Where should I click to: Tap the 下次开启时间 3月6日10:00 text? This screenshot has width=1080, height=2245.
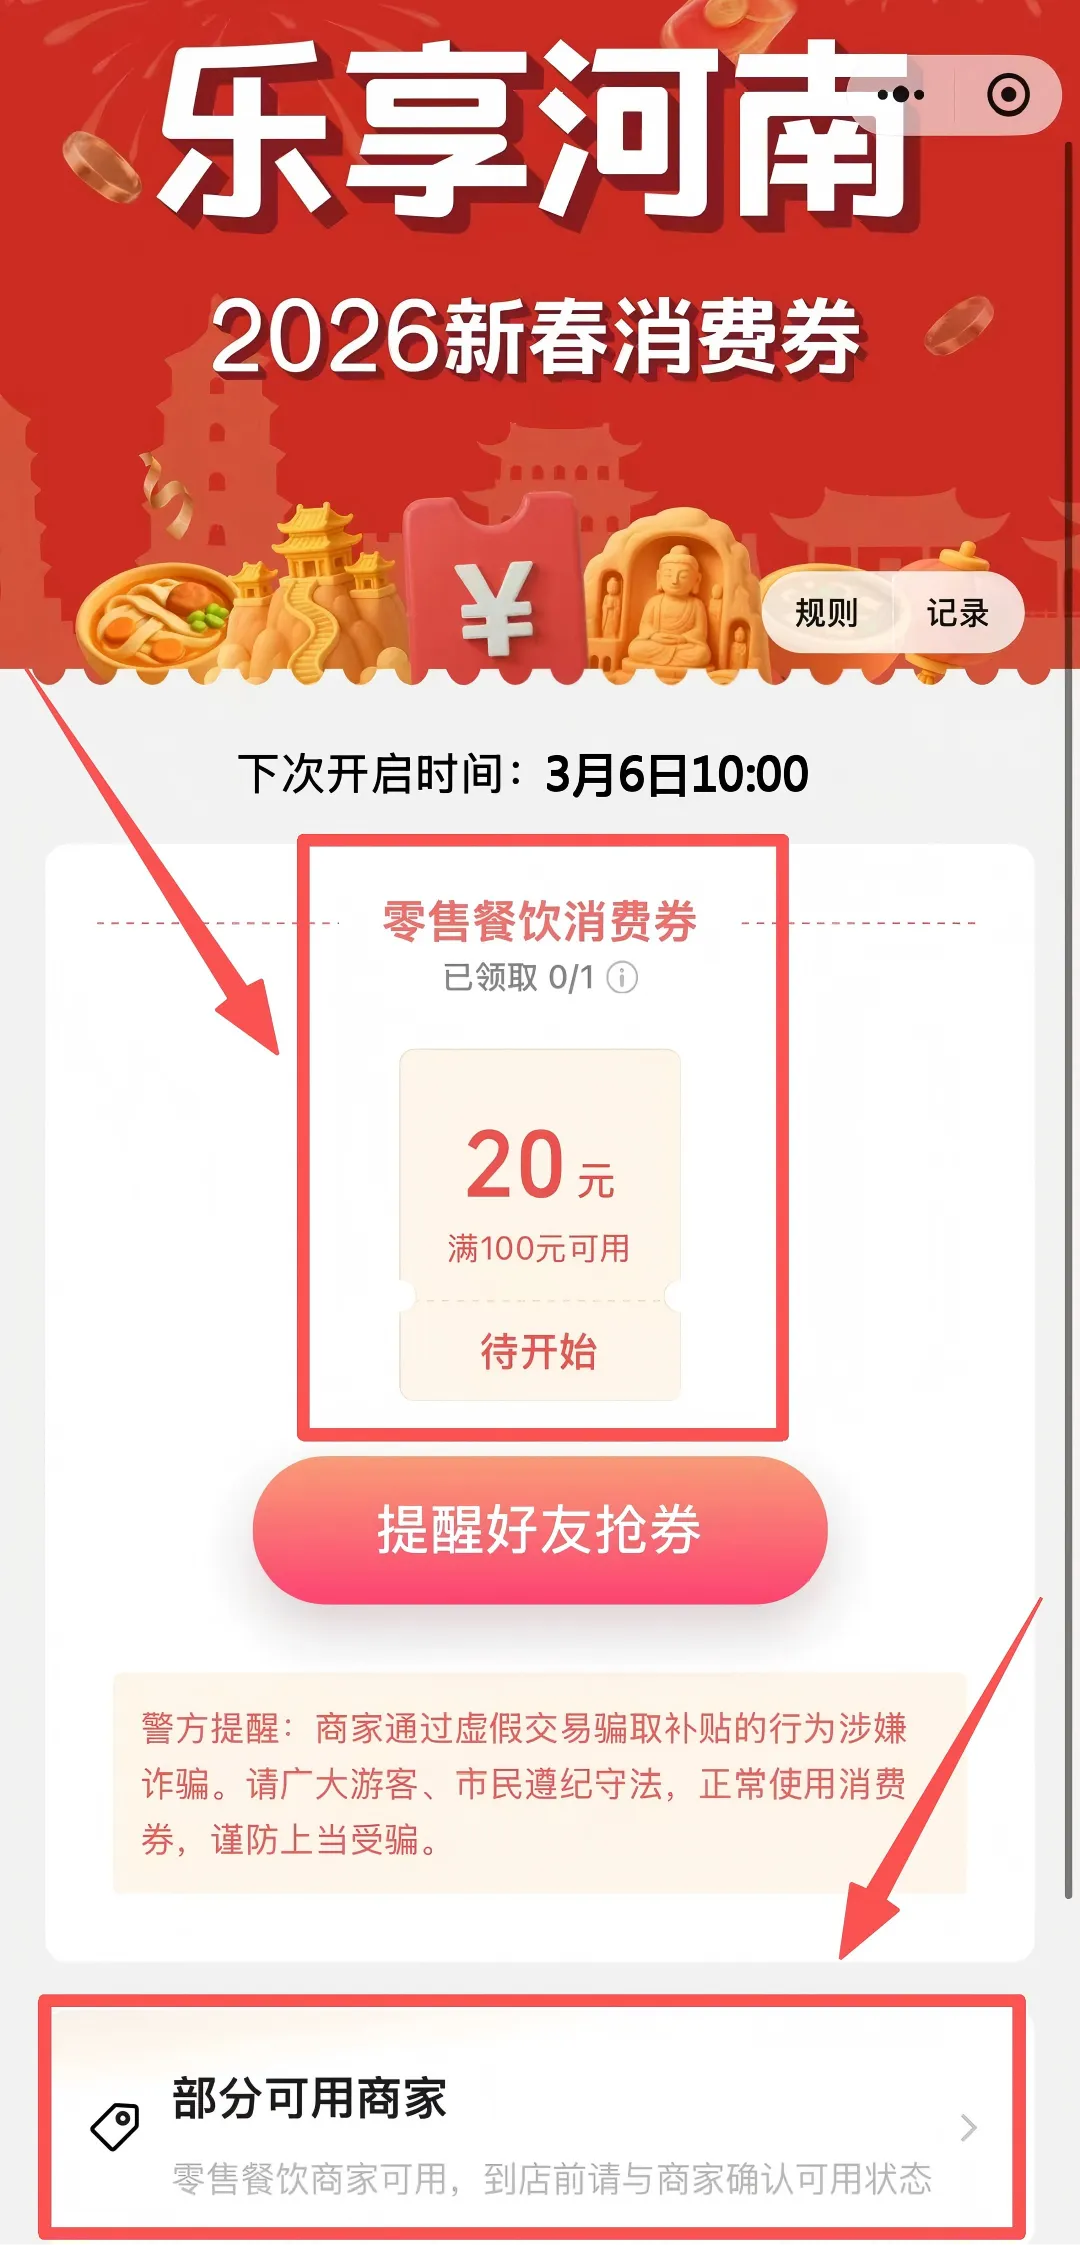point(523,774)
